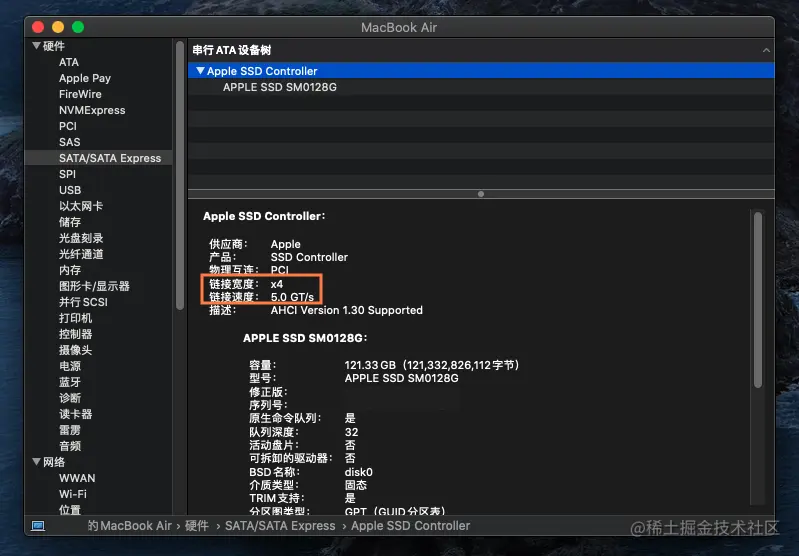Click the pane divider handle dot
Image resolution: width=799 pixels, height=556 pixels.
click(481, 194)
